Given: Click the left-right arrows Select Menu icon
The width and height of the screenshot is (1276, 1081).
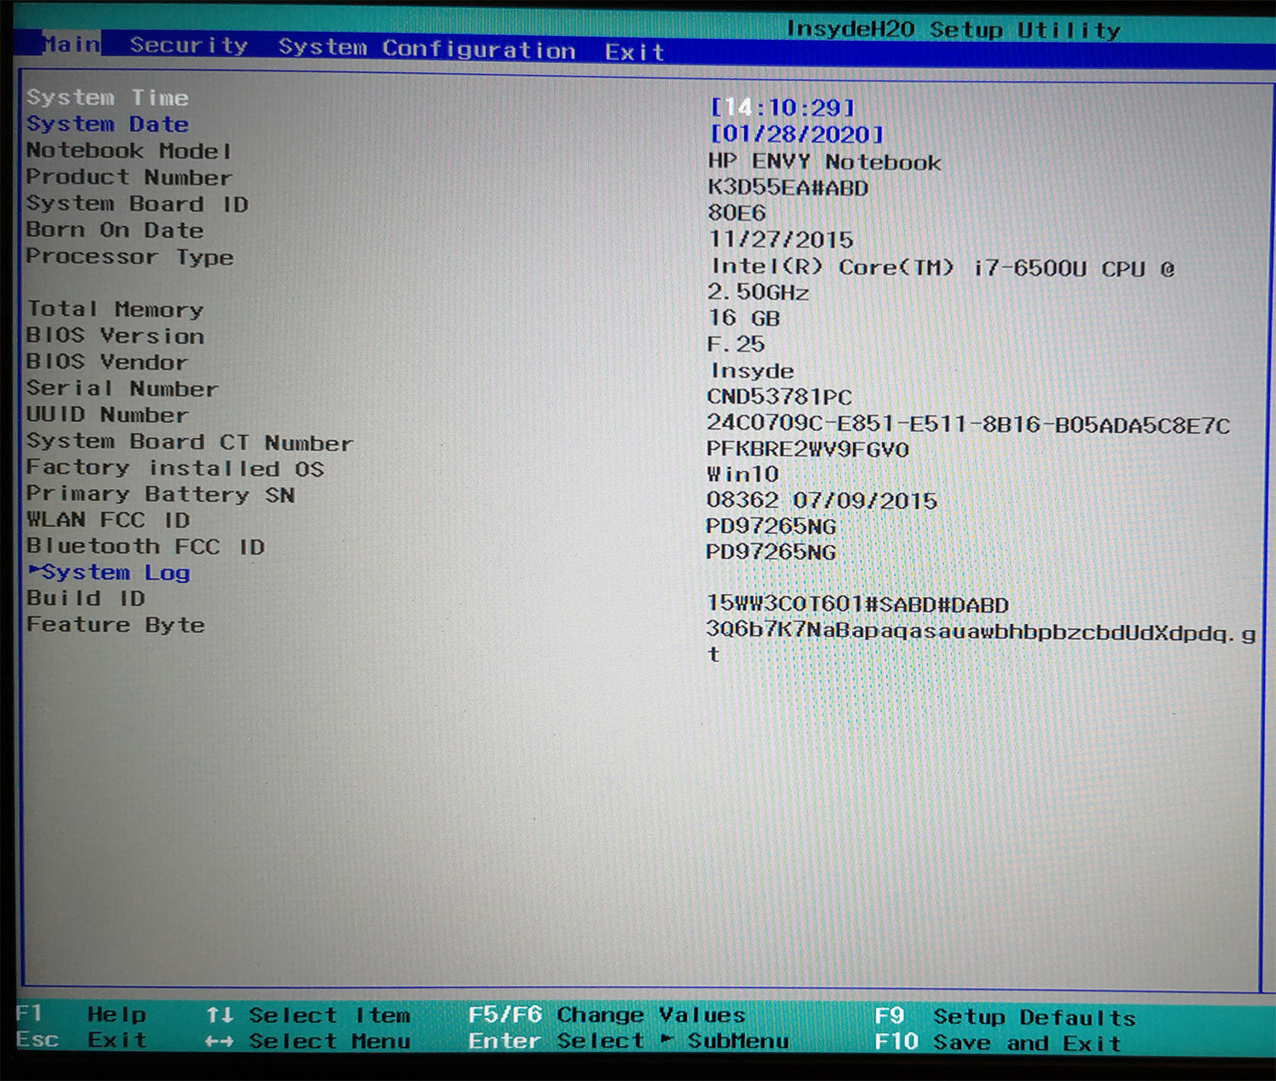Looking at the screenshot, I should click(219, 1041).
